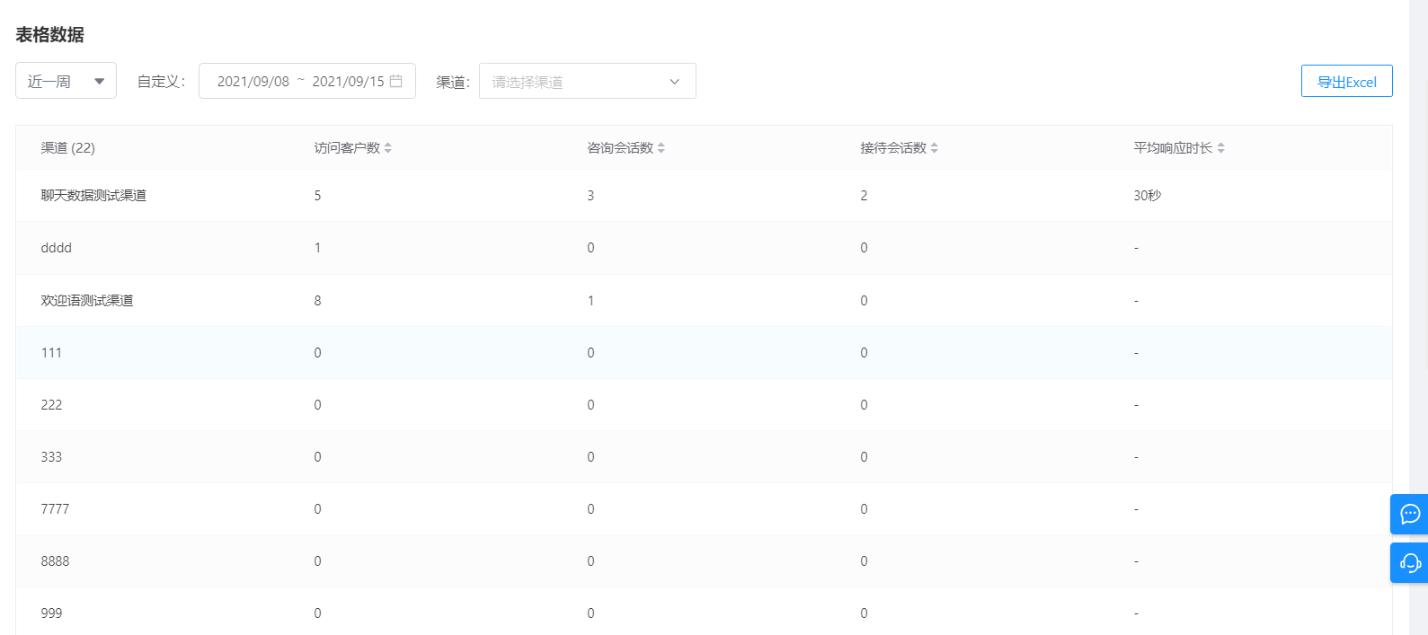
Task: Click end date 2021/09/15 field
Action: tap(348, 81)
